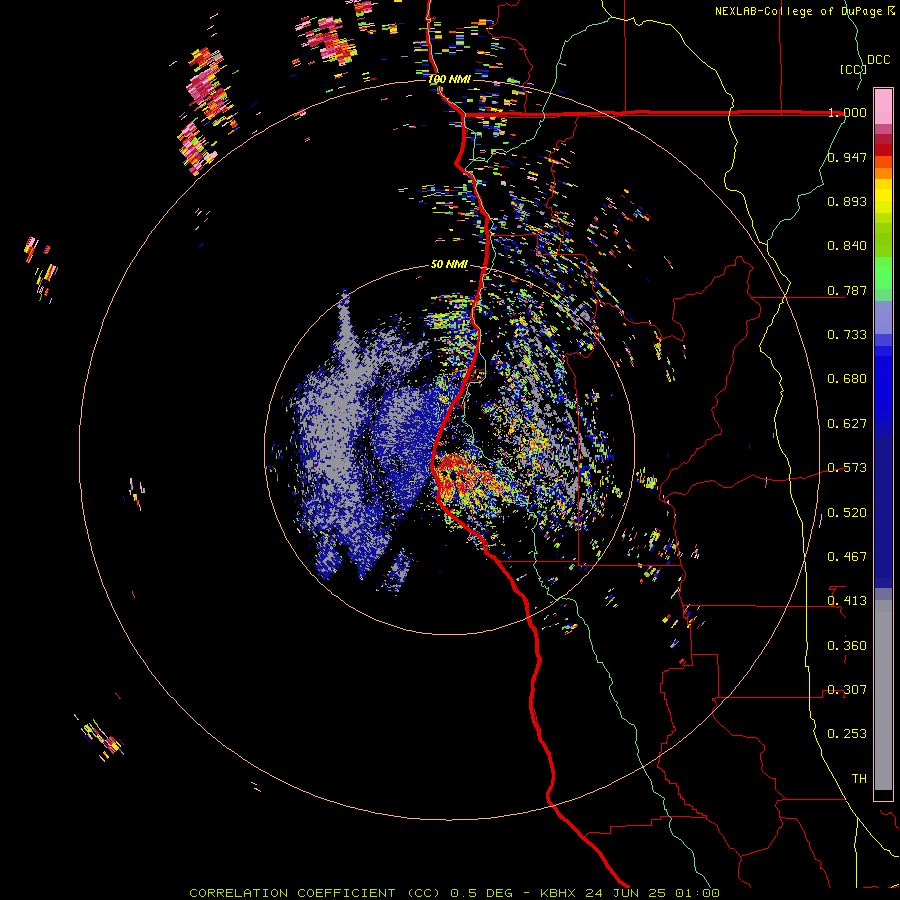Click the 24 JUN 25 01:00 timestamp

point(653,893)
